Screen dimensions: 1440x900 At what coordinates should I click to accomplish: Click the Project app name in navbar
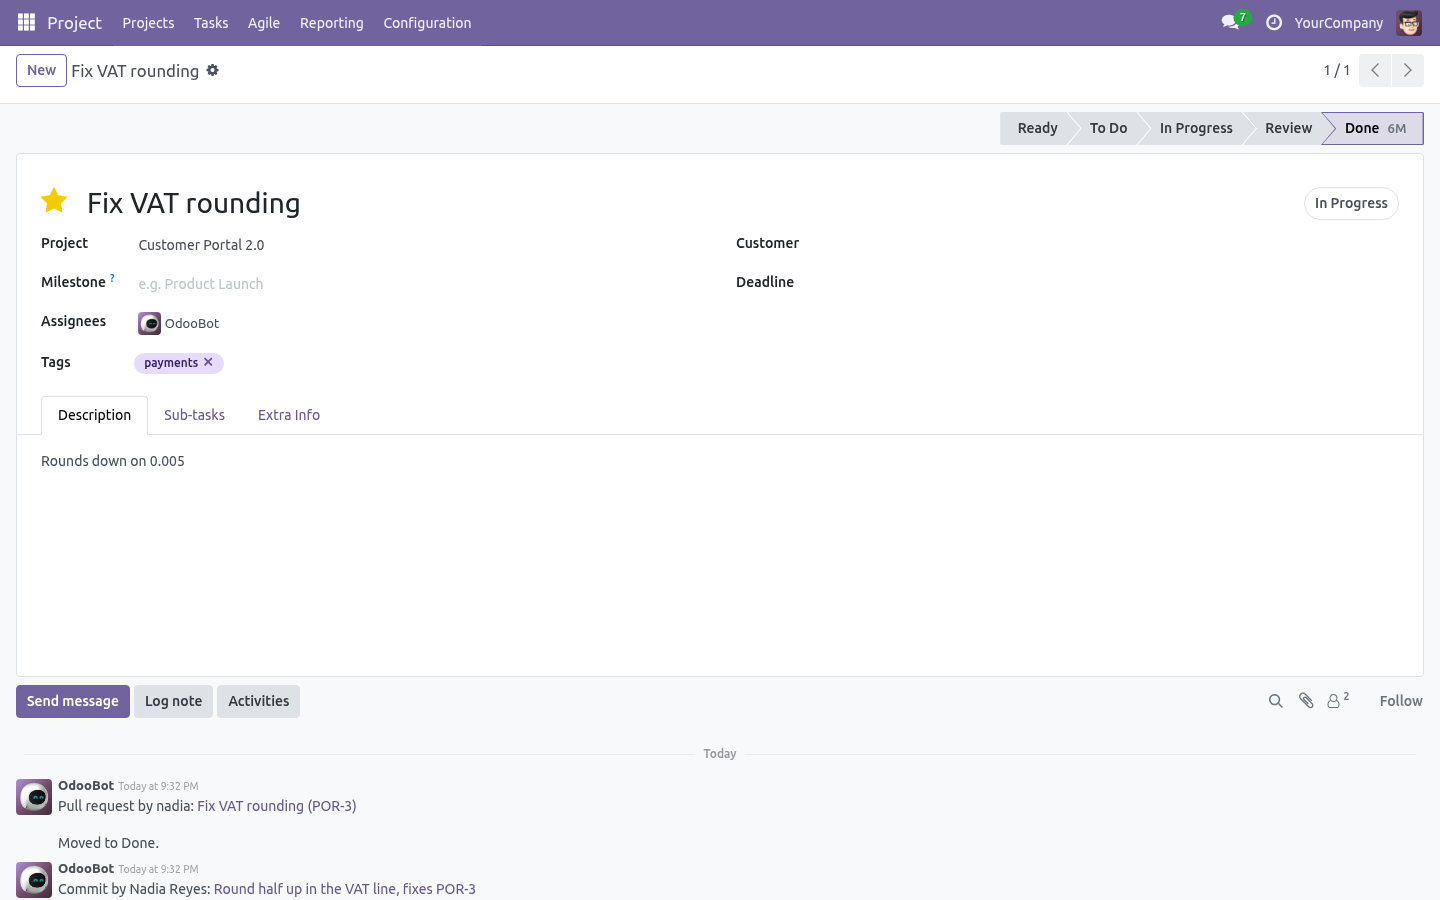tap(74, 22)
